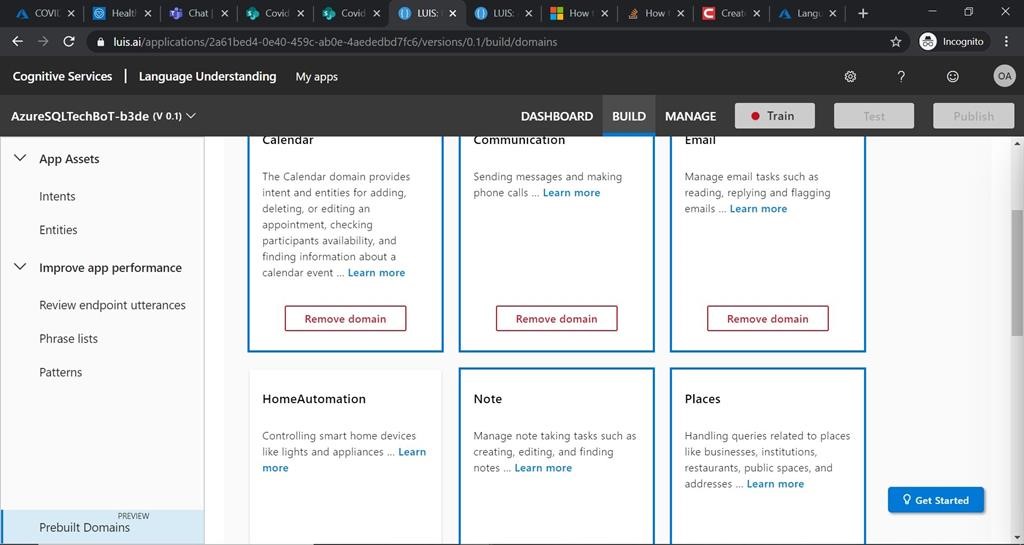The image size is (1024, 545).
Task: Bookmark this page with the star icon
Action: 895,42
